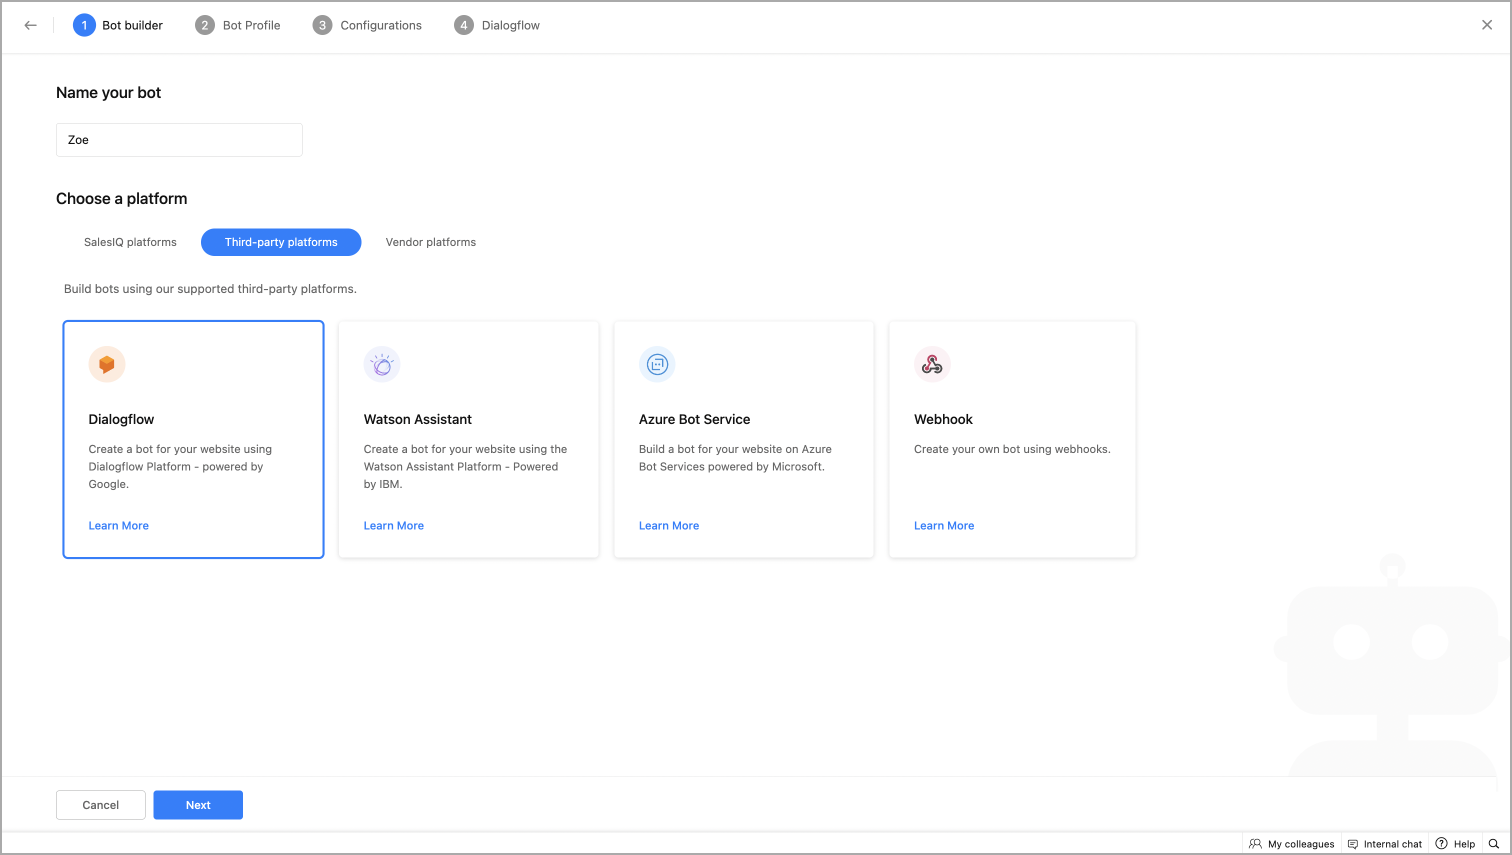Click the Azure description mentioning Microsoft
This screenshot has height=855, width=1512.
735,458
